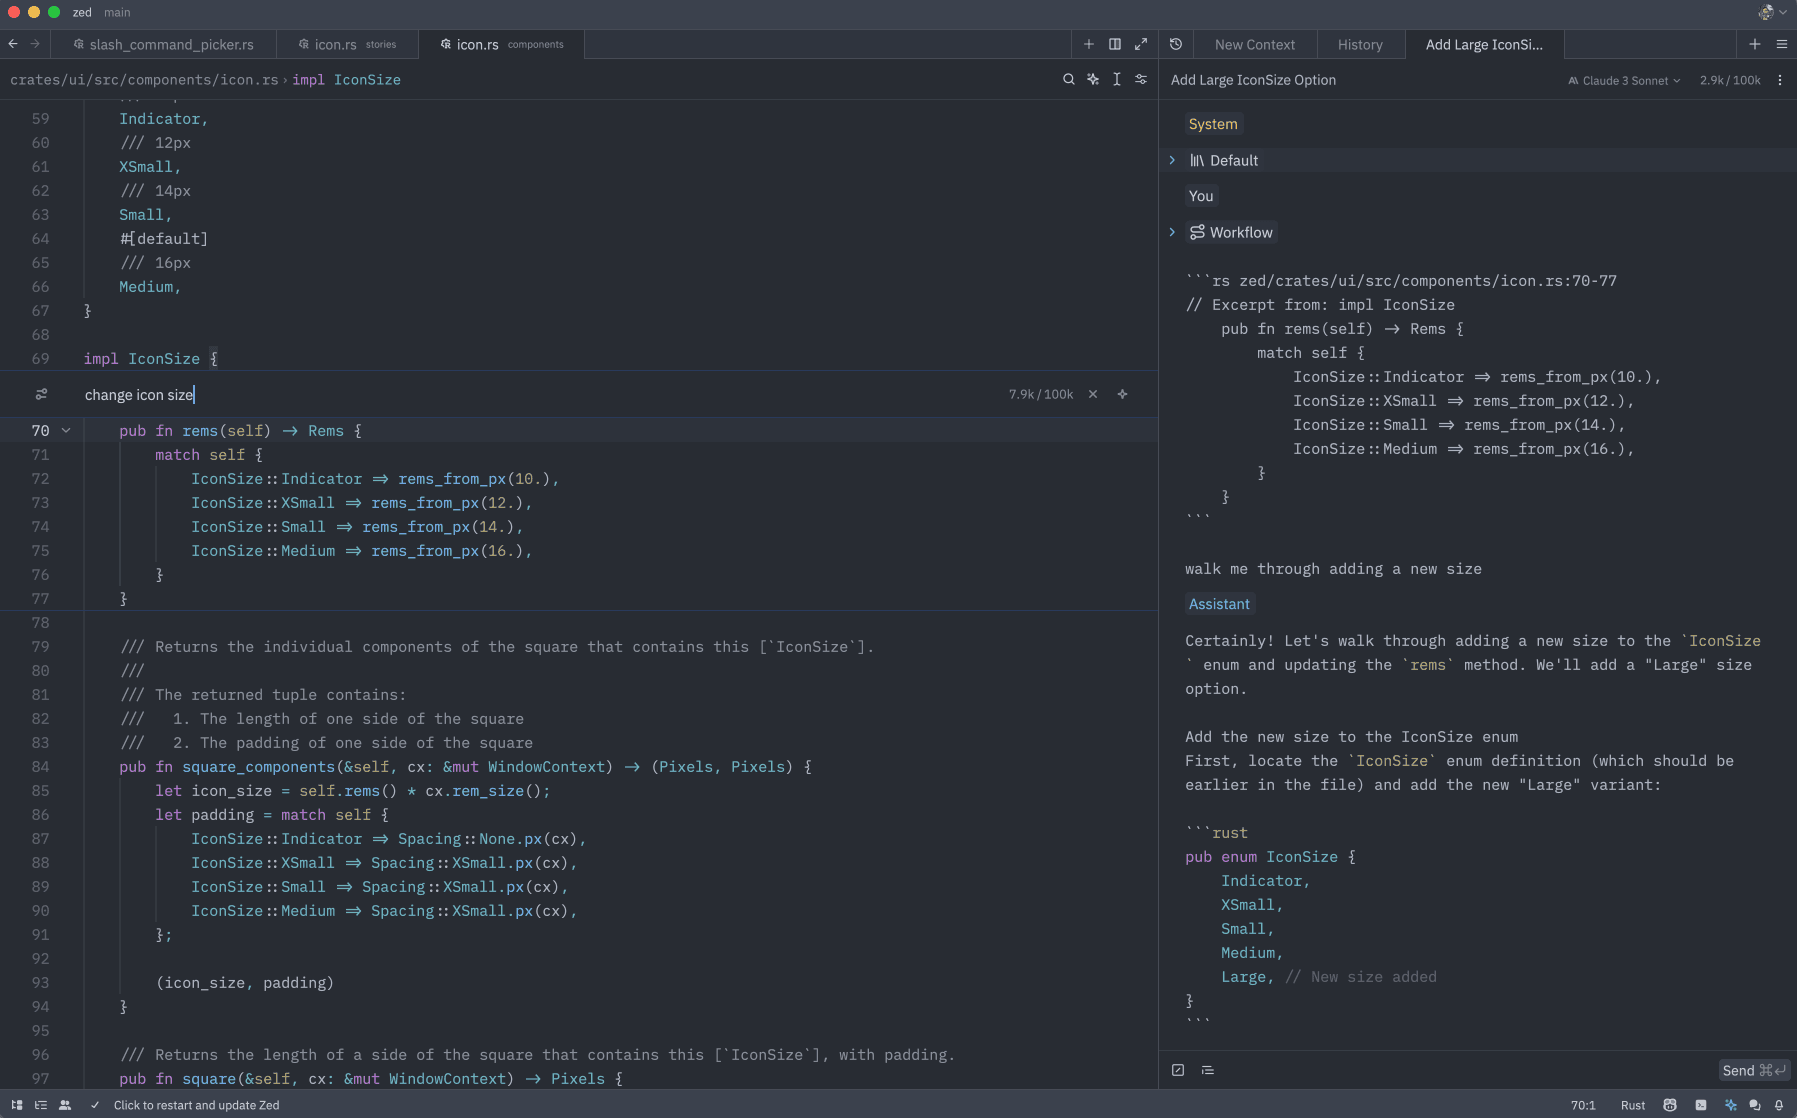Click the Workflow chain icon
Screen dimensions: 1797x1118
[1197, 232]
